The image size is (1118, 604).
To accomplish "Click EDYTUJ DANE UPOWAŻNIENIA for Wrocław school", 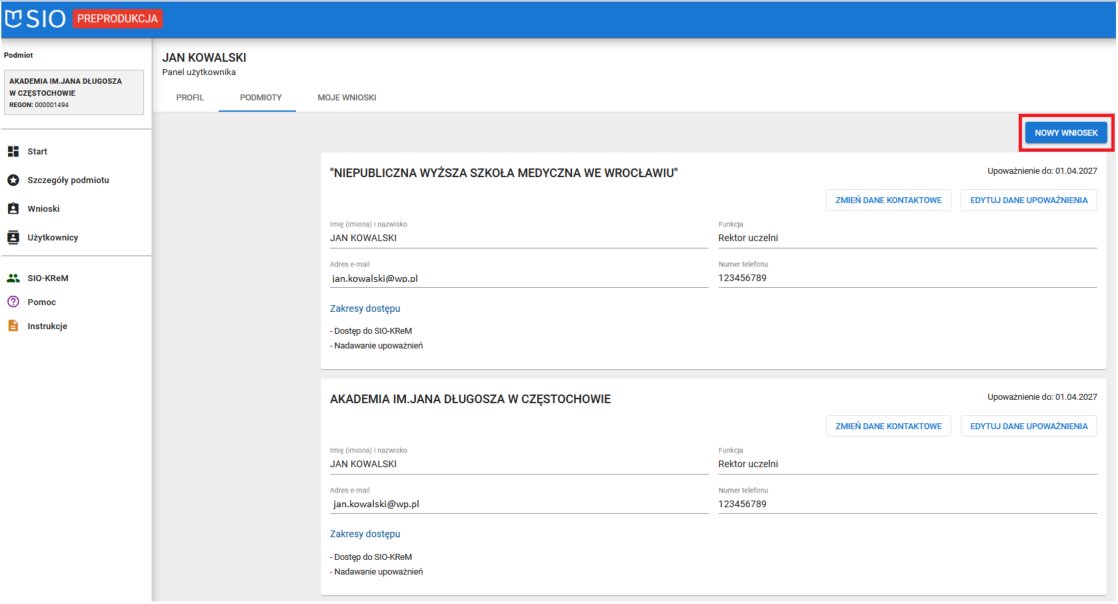I will pos(1029,200).
